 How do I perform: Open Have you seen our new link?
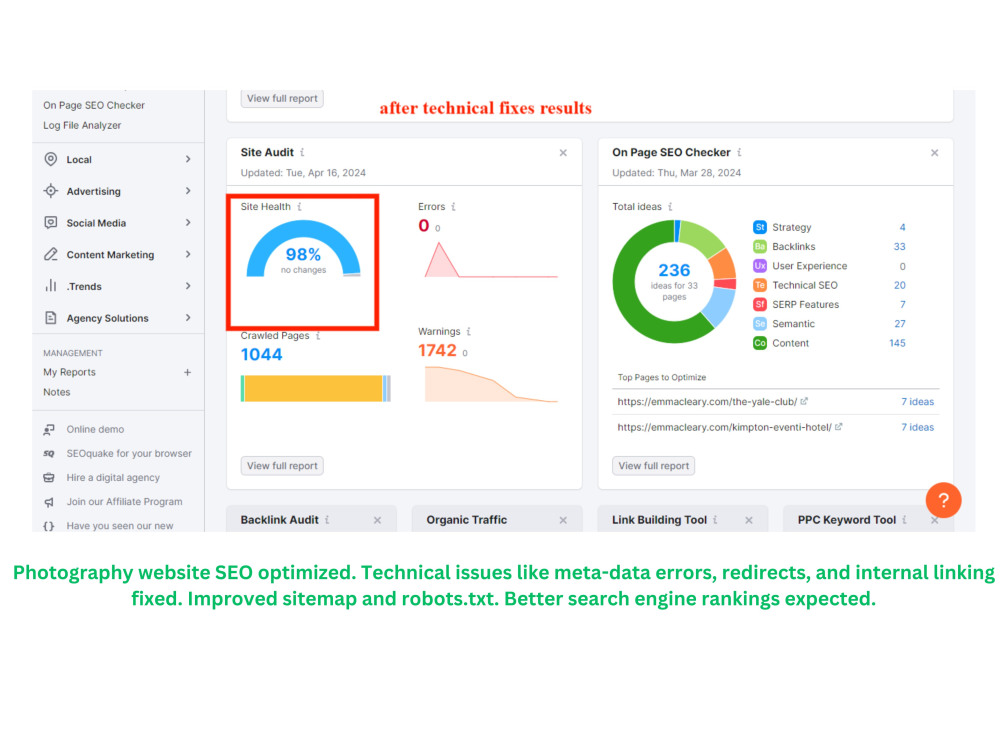click(120, 526)
